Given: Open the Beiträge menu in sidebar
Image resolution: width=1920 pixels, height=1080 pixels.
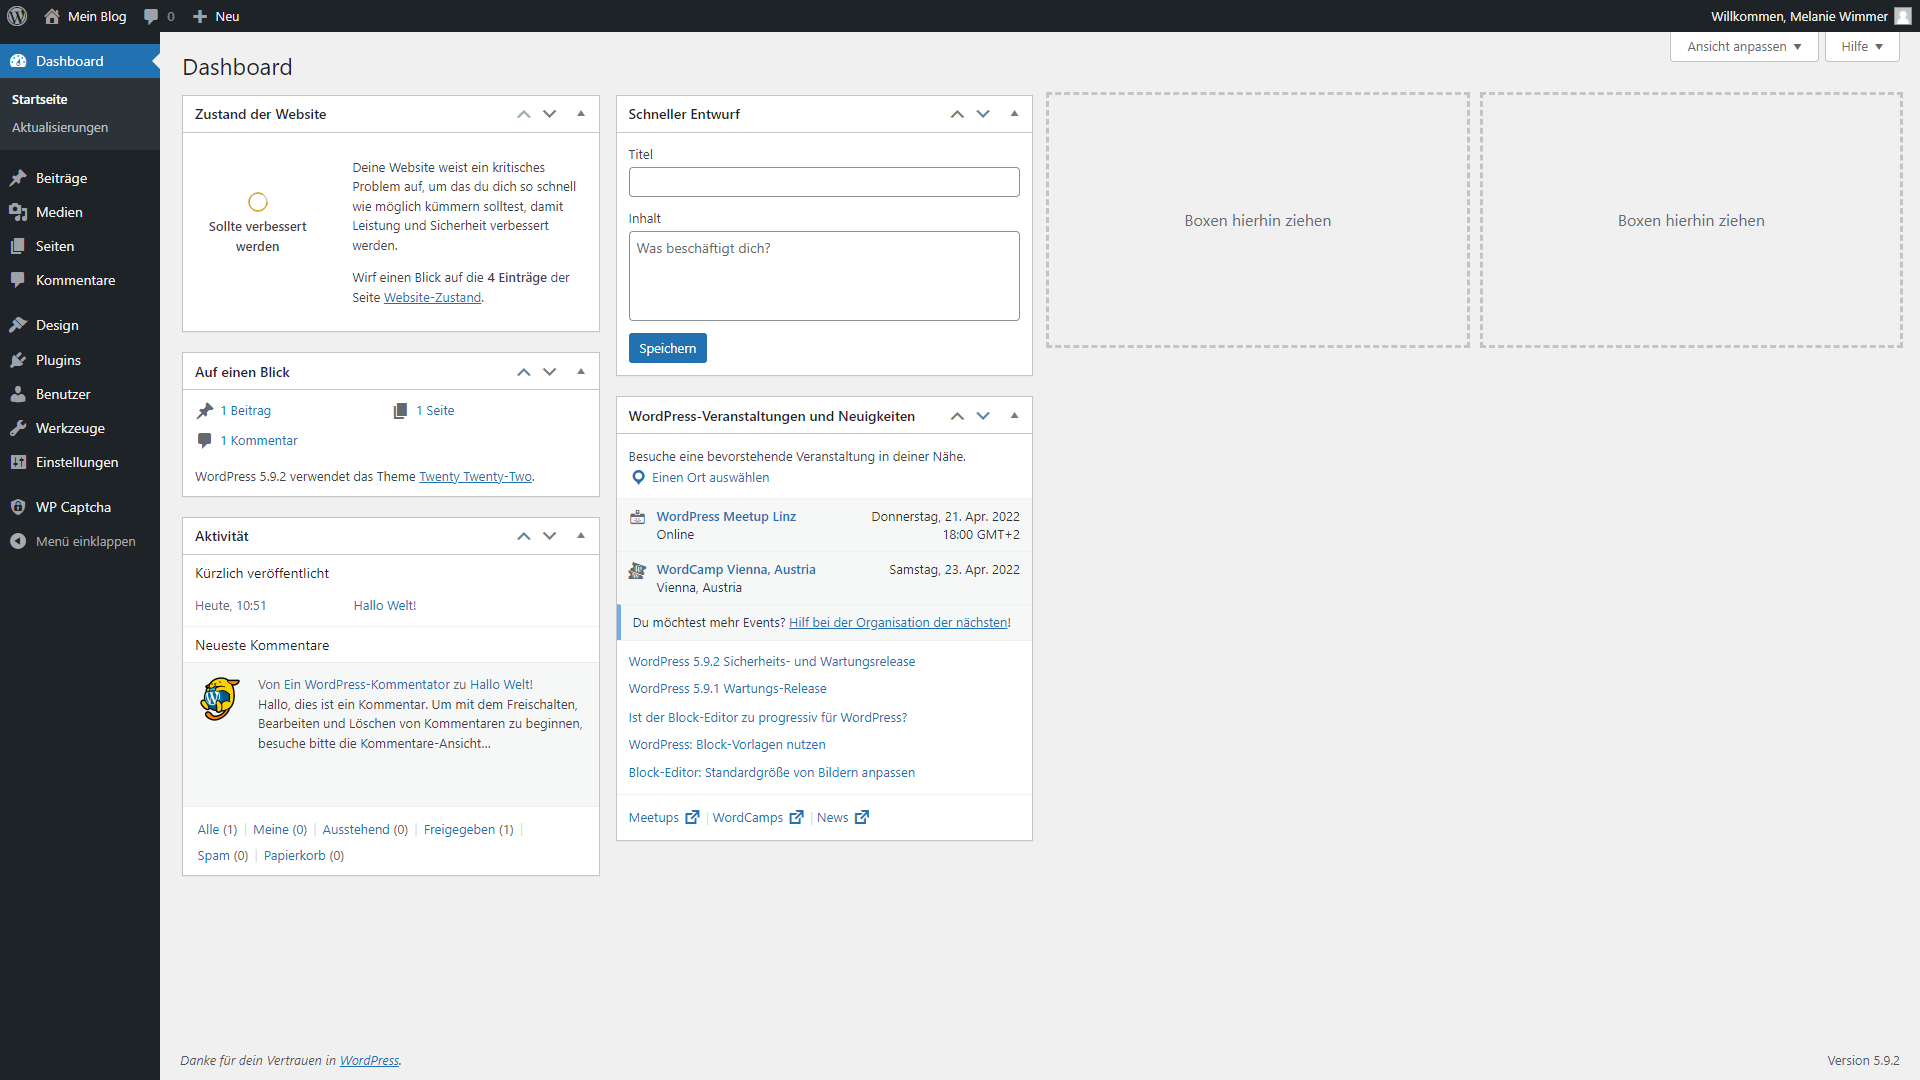Looking at the screenshot, I should point(80,178).
